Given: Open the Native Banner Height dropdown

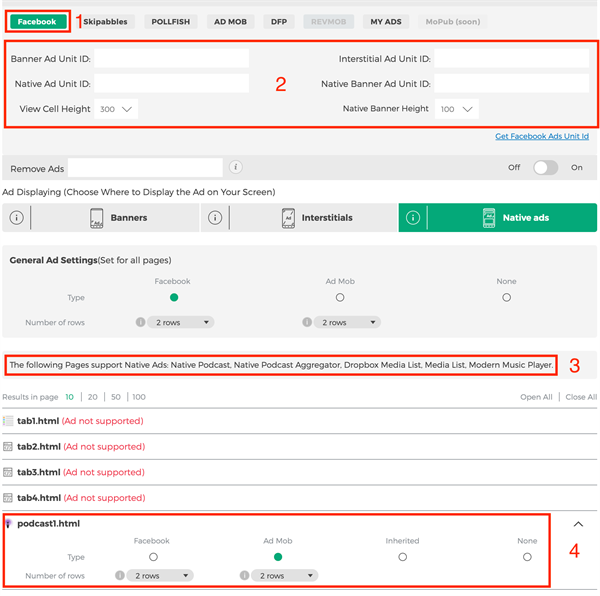Looking at the screenshot, I should pyautogui.click(x=456, y=109).
